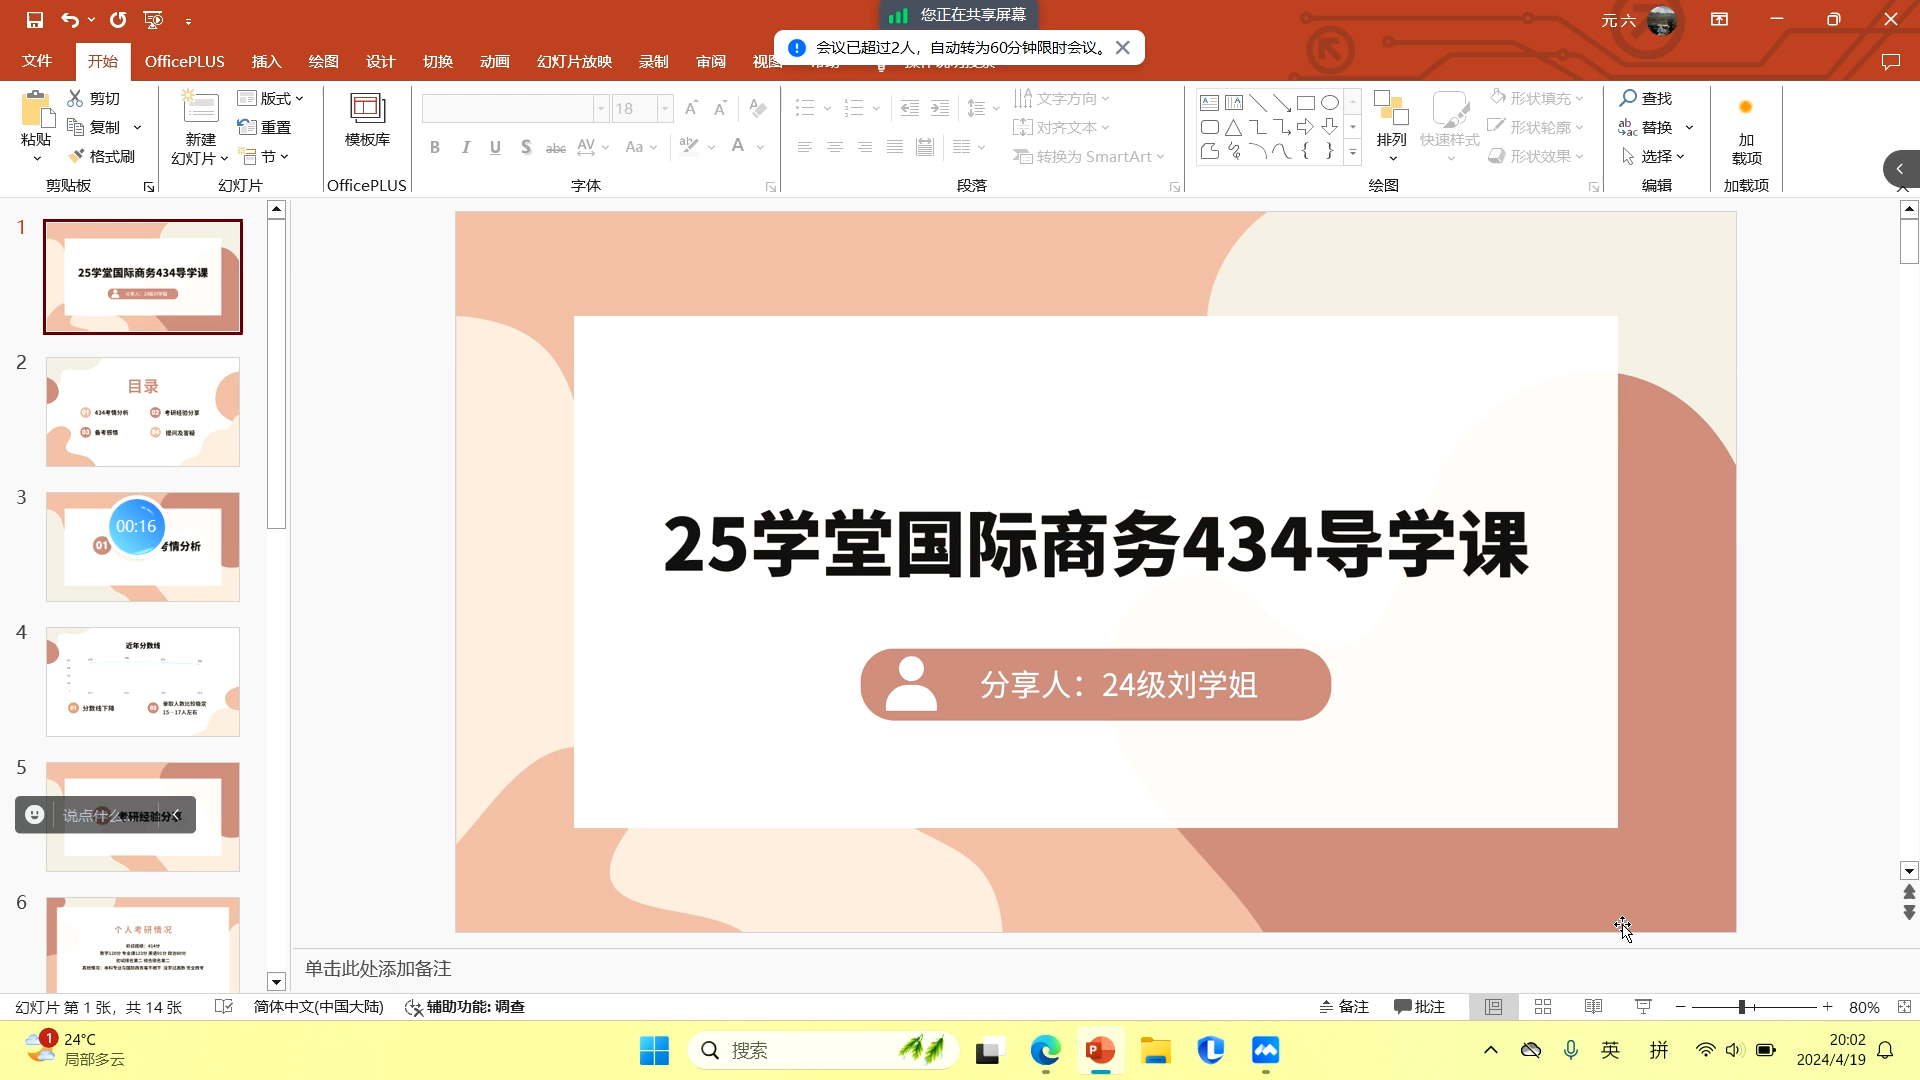Click the Save icon in title bar

35,19
